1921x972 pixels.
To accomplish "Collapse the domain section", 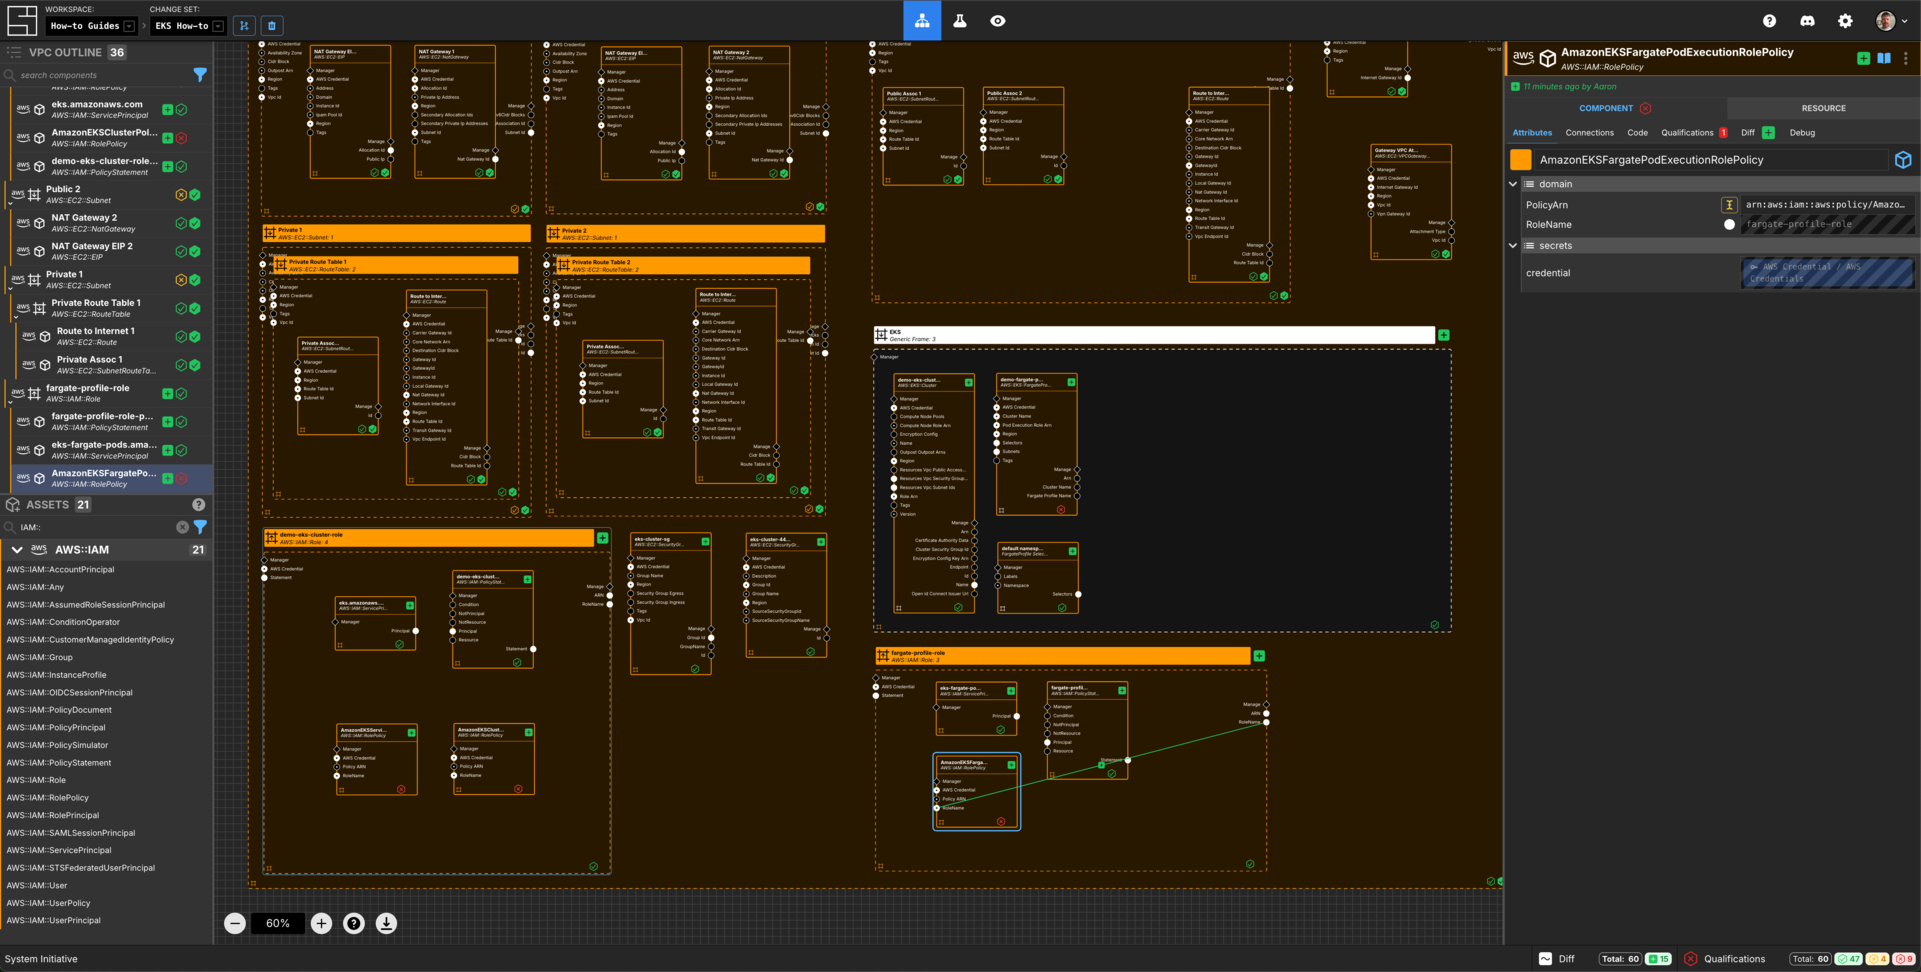I will tap(1513, 184).
